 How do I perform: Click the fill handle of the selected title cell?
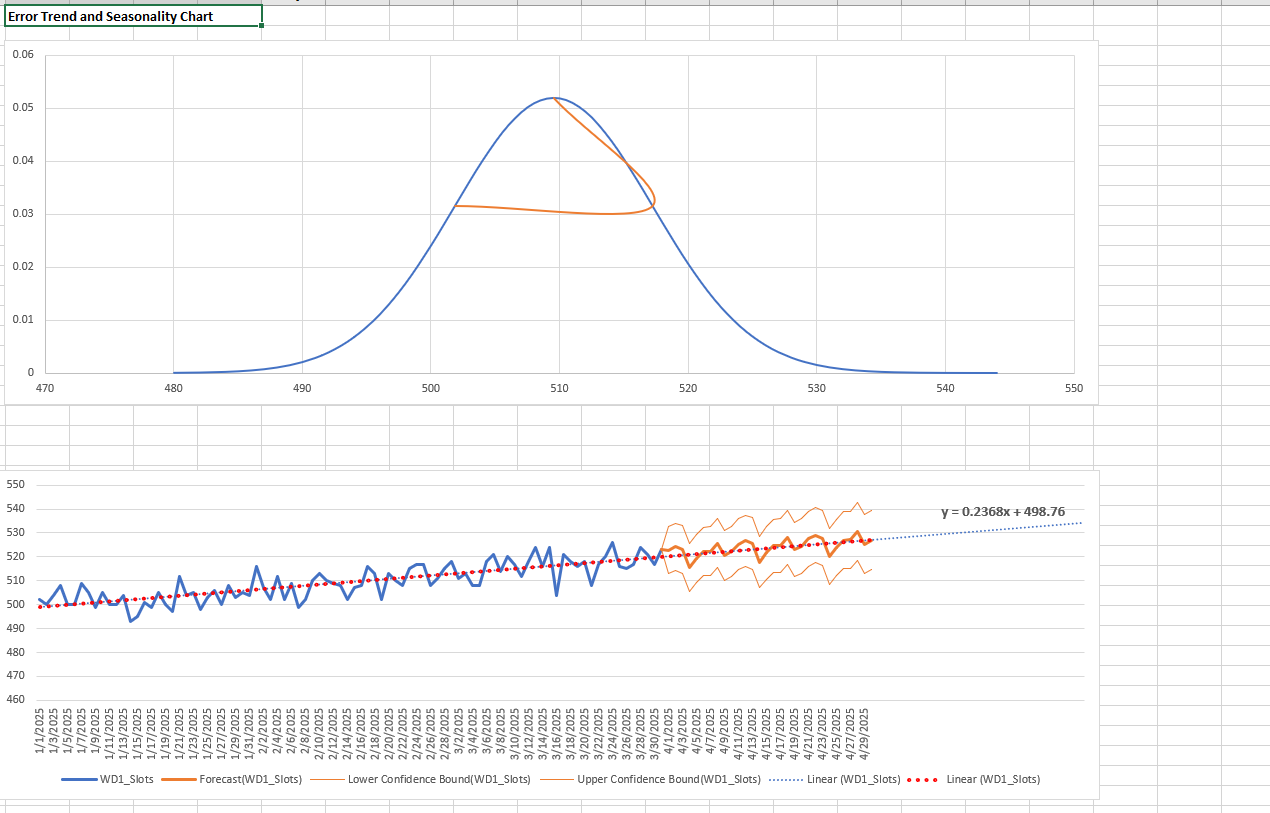pos(262,26)
